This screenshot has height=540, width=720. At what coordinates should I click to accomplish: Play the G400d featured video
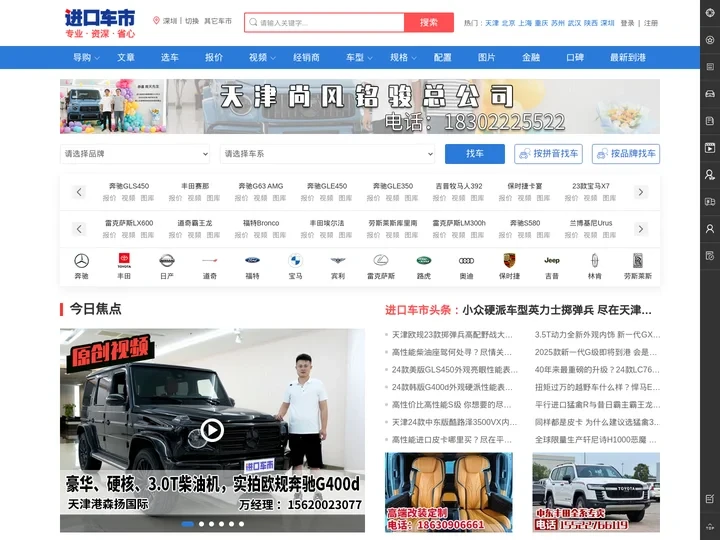click(212, 430)
